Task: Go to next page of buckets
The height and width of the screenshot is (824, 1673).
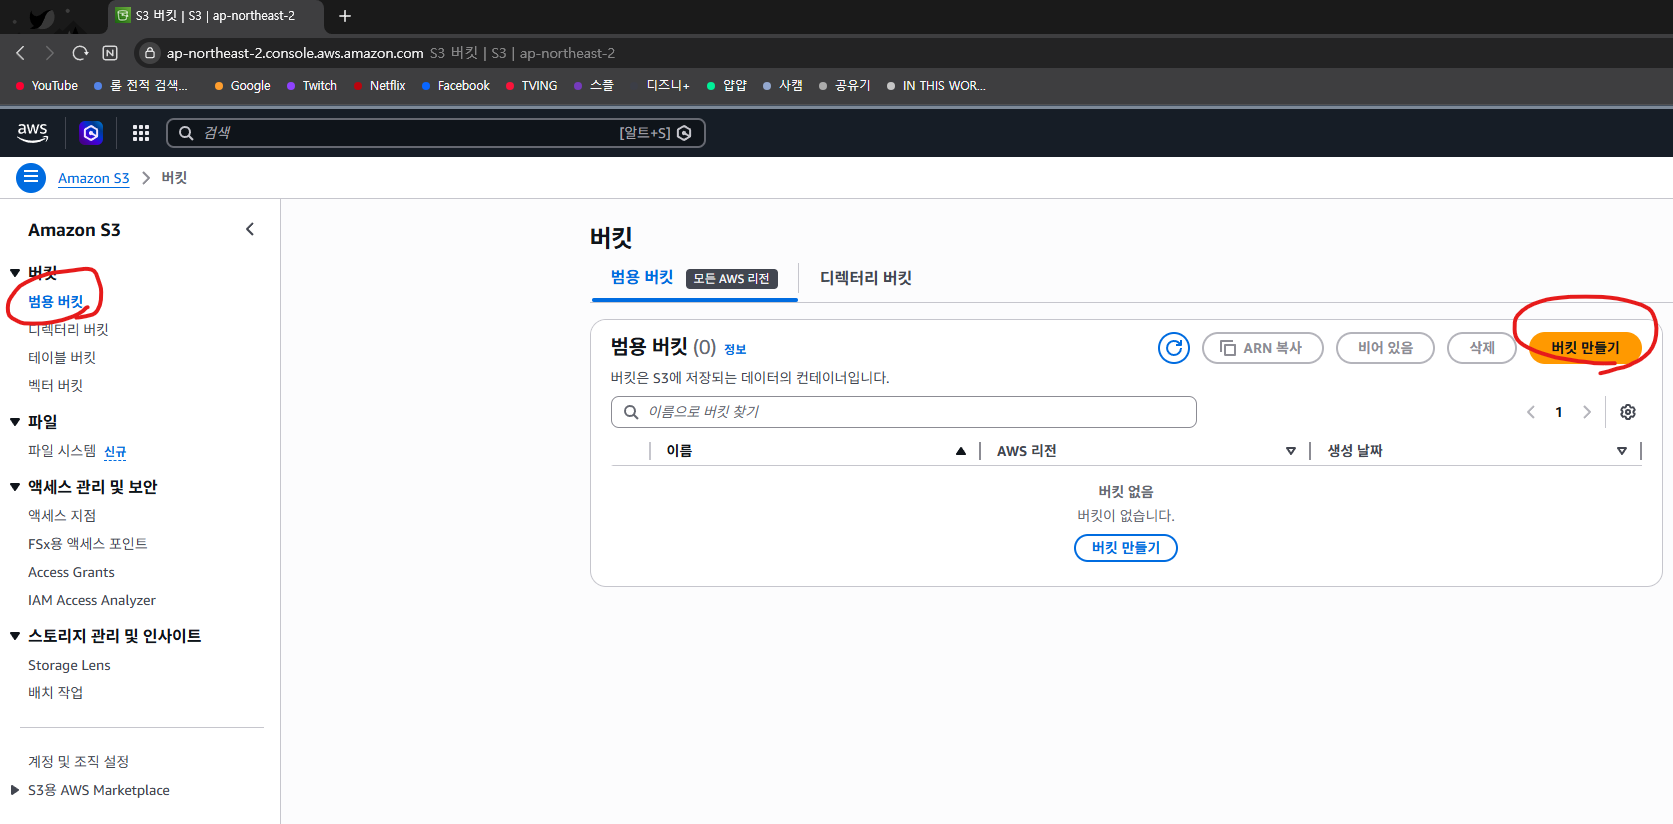Action: click(x=1587, y=412)
